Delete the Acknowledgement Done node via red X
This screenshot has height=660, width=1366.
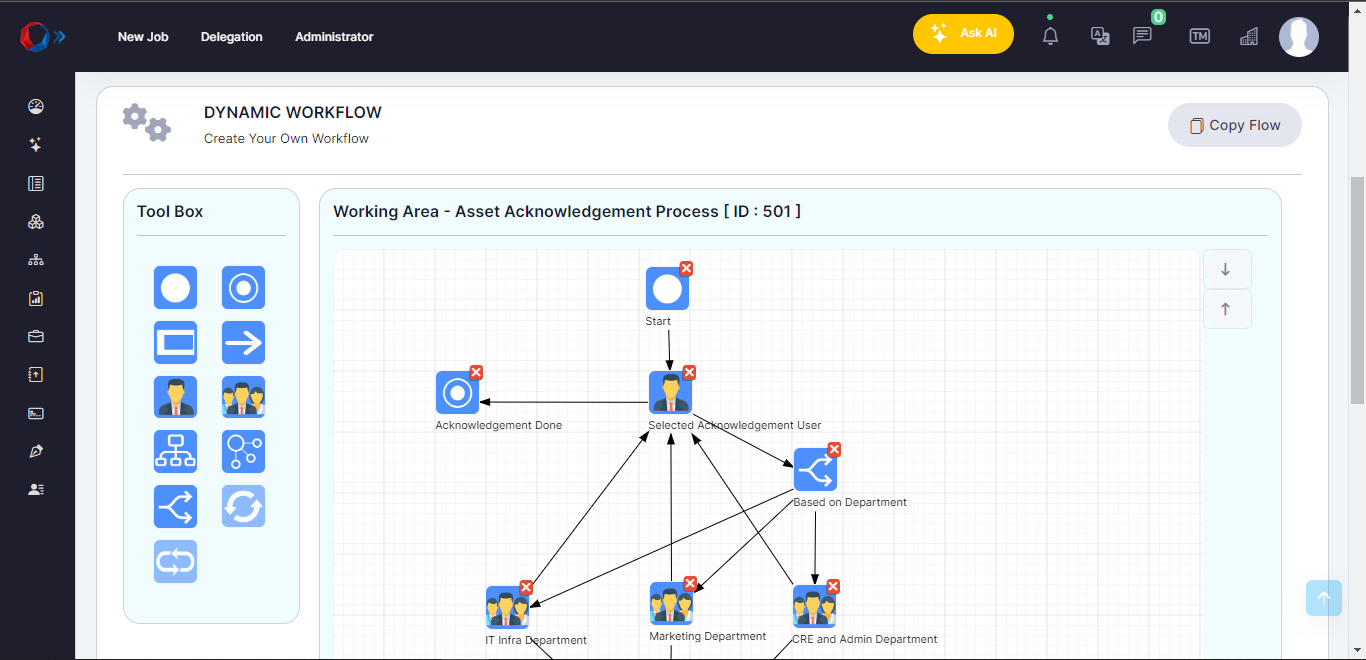(476, 372)
